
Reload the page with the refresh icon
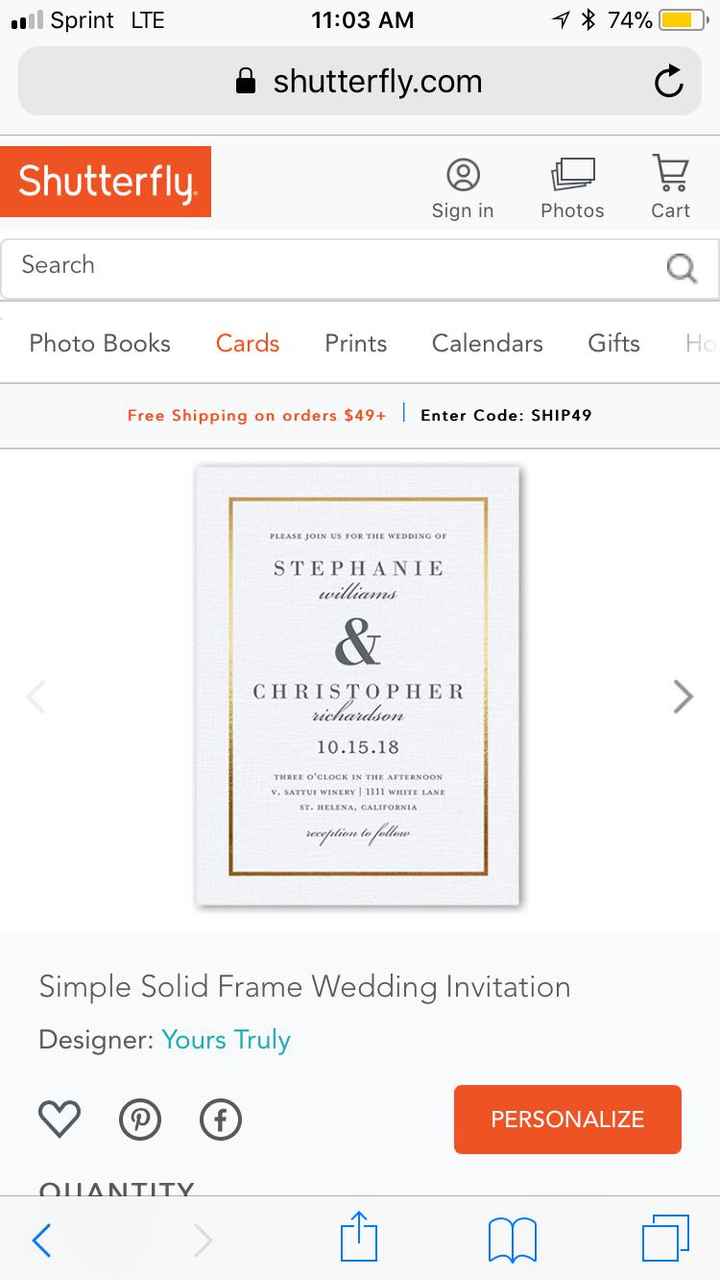(x=668, y=81)
